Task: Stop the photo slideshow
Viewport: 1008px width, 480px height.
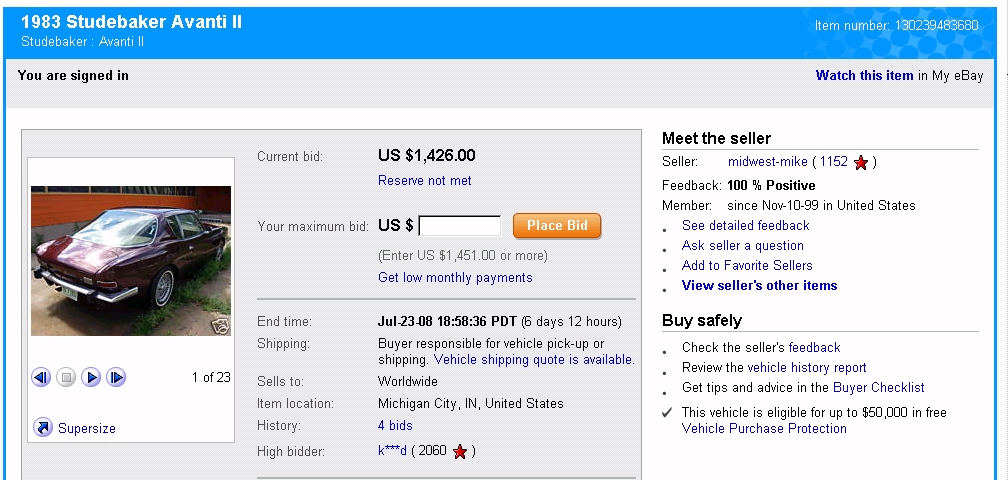Action: coord(66,377)
